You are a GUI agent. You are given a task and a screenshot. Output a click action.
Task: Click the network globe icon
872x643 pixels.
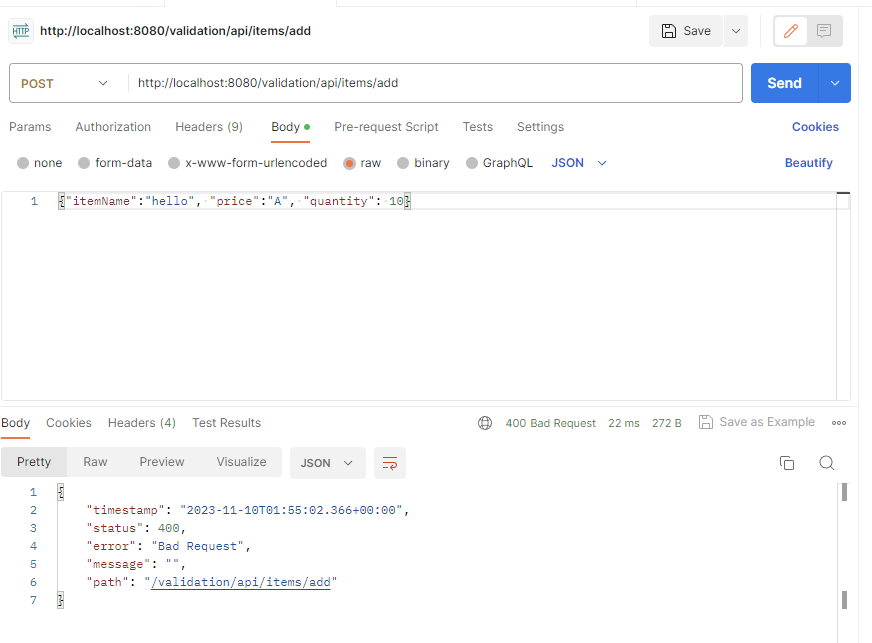pos(485,423)
